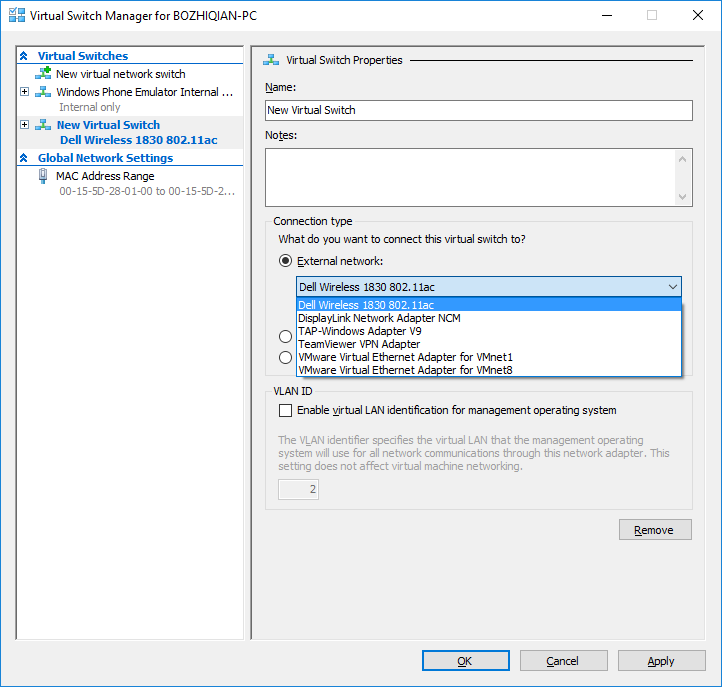The height and width of the screenshot is (687, 722).
Task: Choose Dell Wireless 1830 802.11ac from list
Action: click(489, 305)
